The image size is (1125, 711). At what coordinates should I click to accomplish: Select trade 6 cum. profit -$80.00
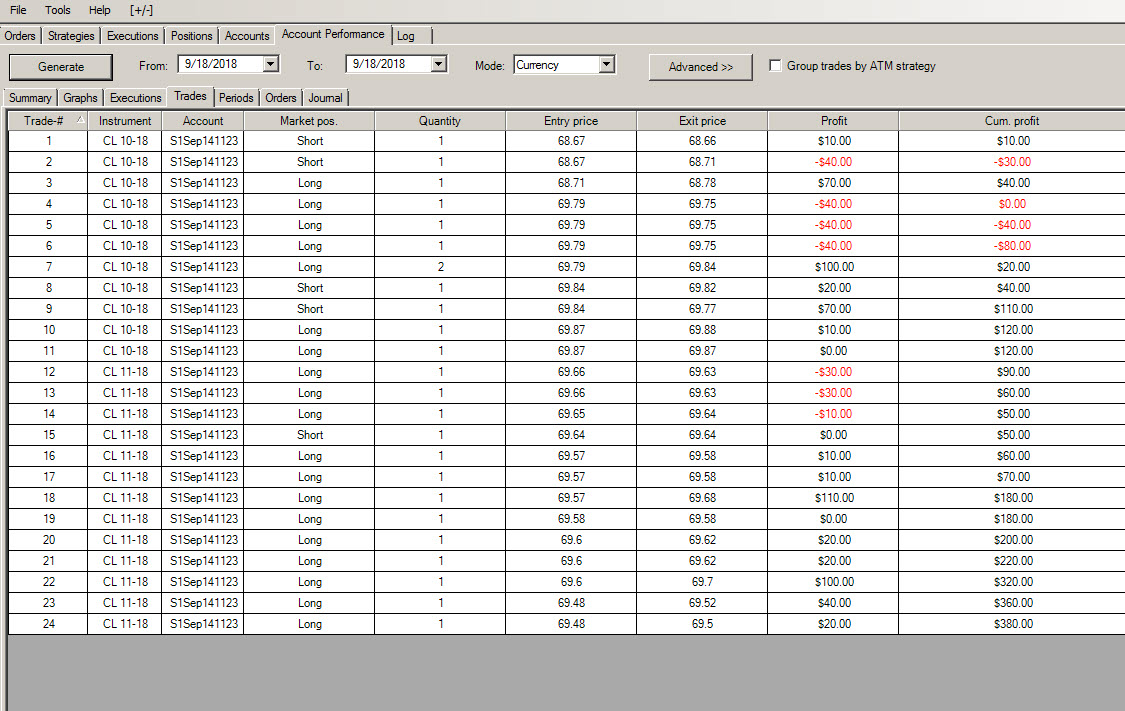(1012, 246)
